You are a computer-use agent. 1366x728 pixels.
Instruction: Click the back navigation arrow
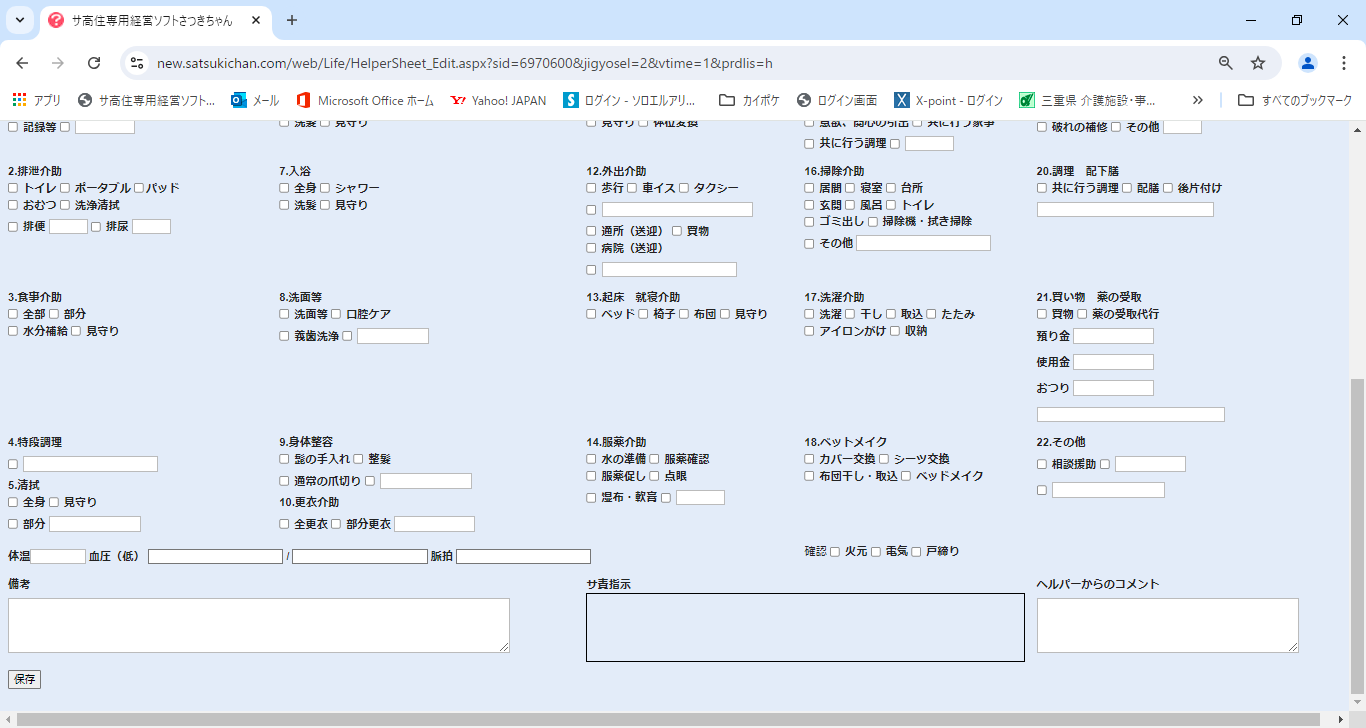[22, 63]
